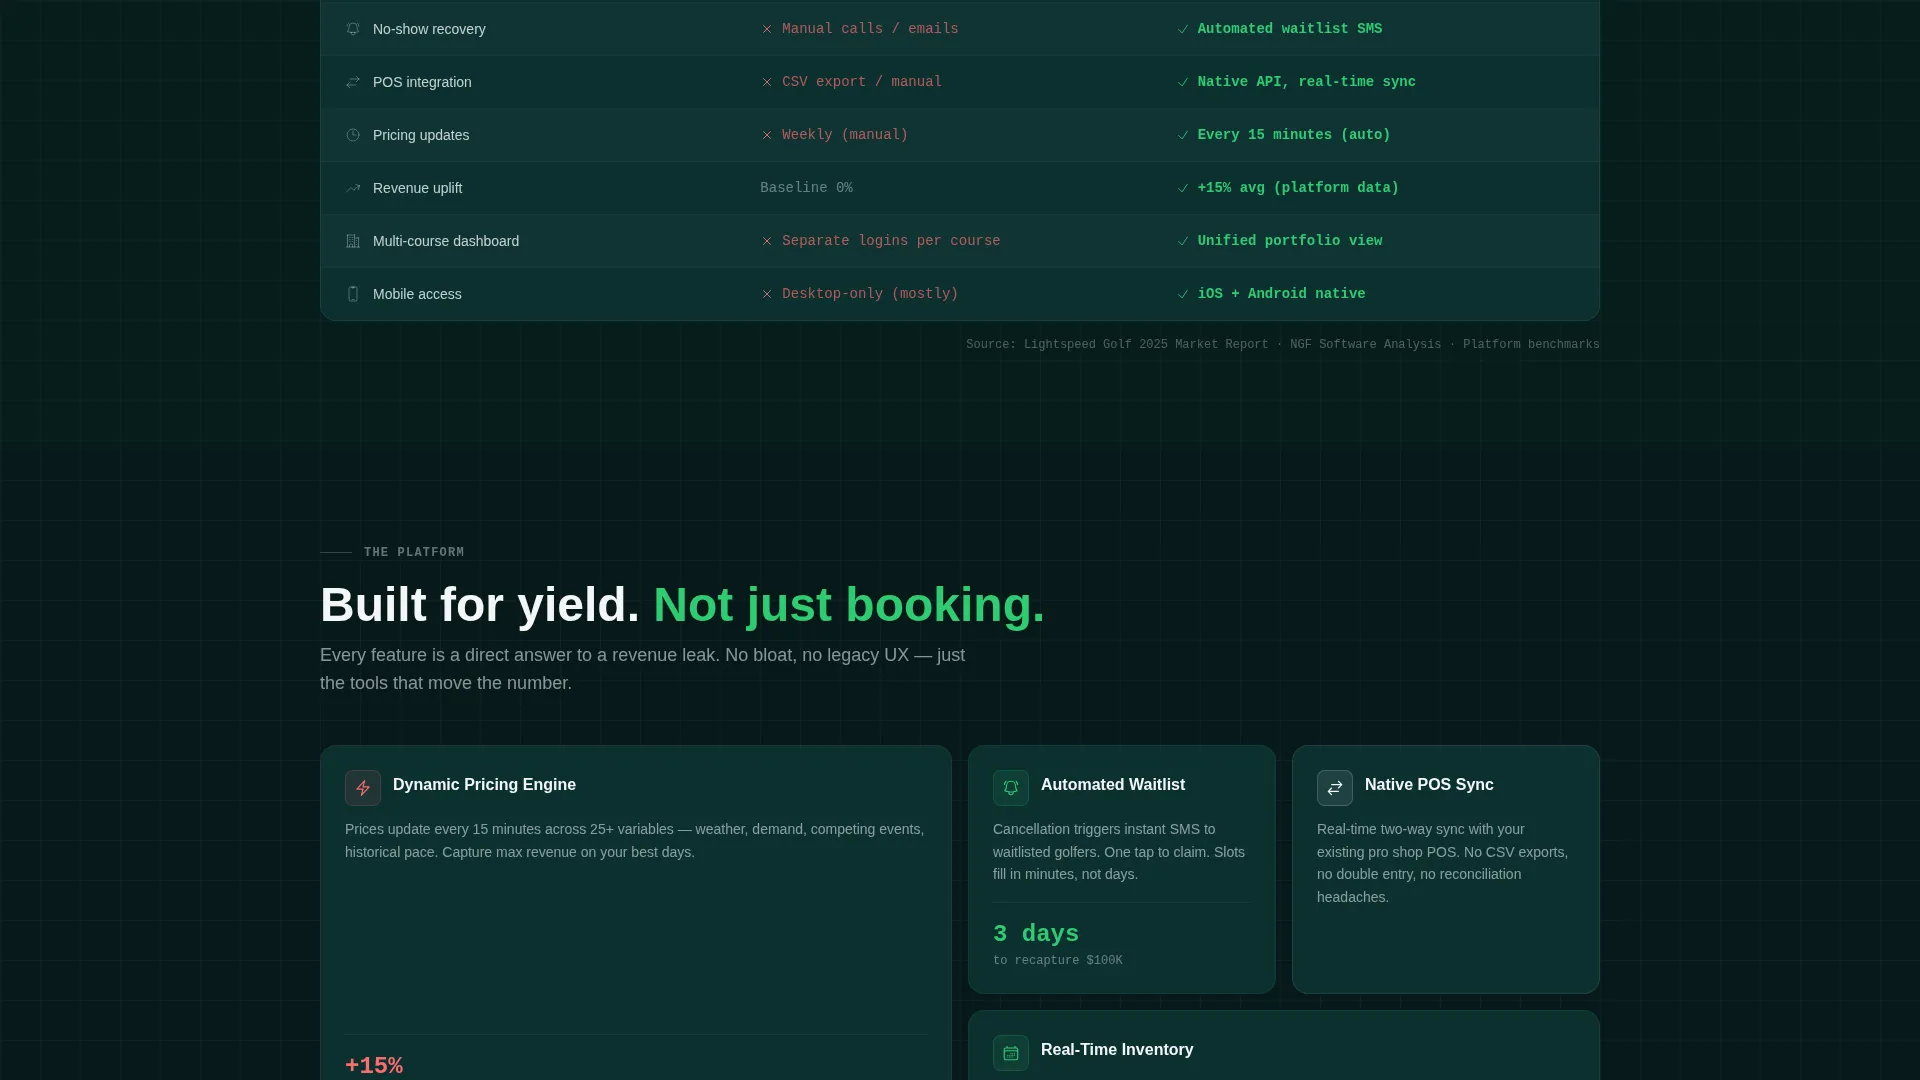Click the sync arrows icon on Native POS Sync card

[1335, 788]
